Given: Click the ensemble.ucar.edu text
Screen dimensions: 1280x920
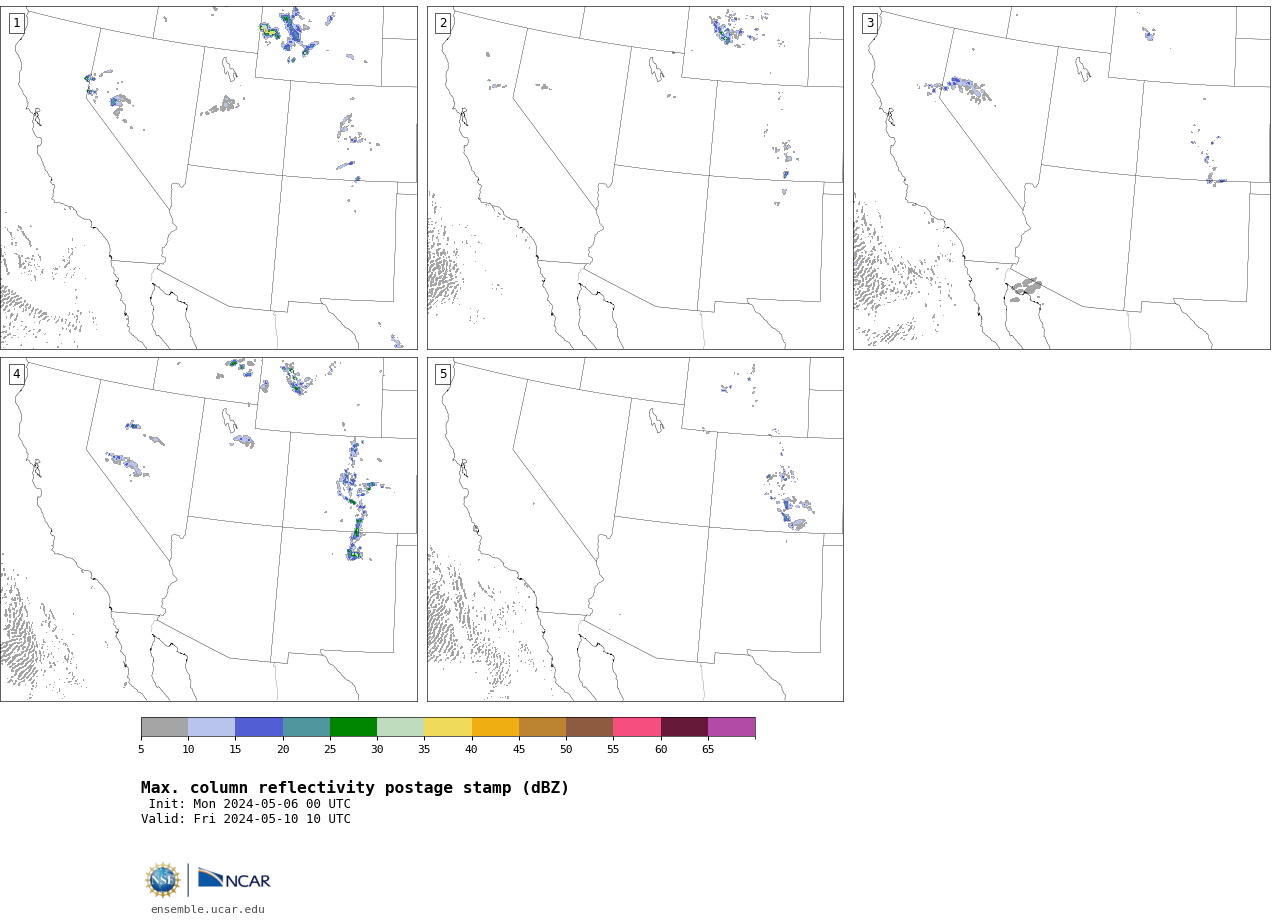Looking at the screenshot, I should pyautogui.click(x=208, y=910).
